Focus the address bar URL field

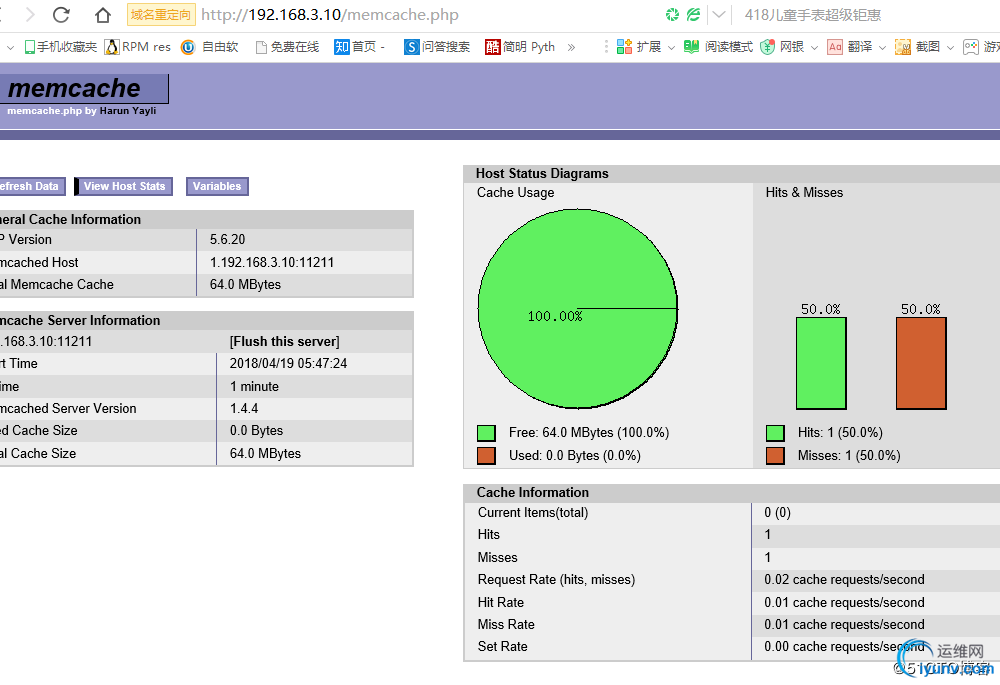pos(330,15)
